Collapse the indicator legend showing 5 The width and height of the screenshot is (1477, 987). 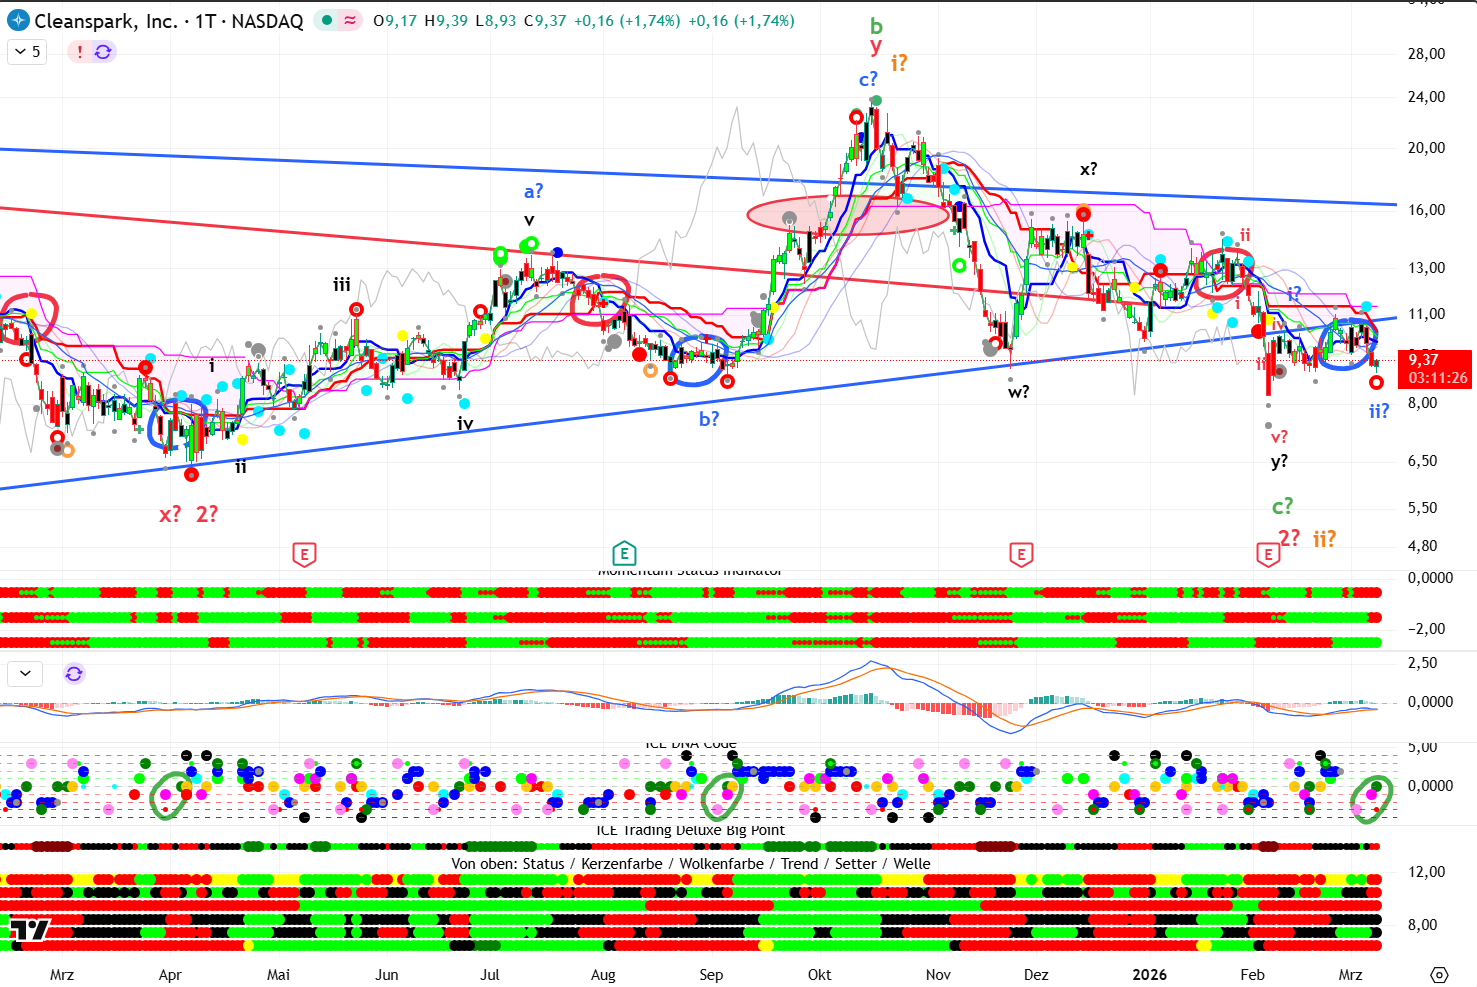[x=27, y=52]
